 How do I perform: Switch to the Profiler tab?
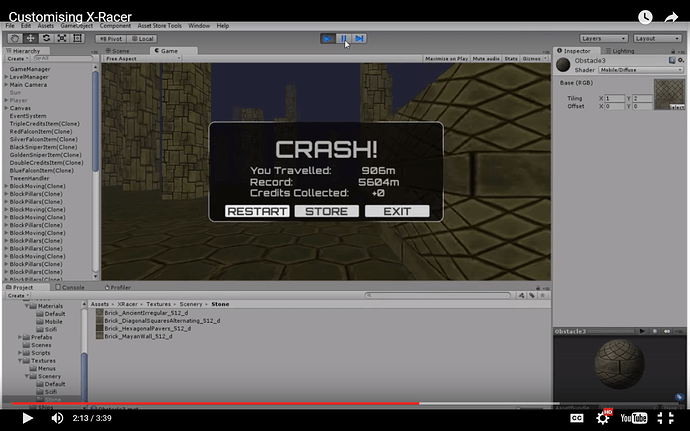click(117, 287)
